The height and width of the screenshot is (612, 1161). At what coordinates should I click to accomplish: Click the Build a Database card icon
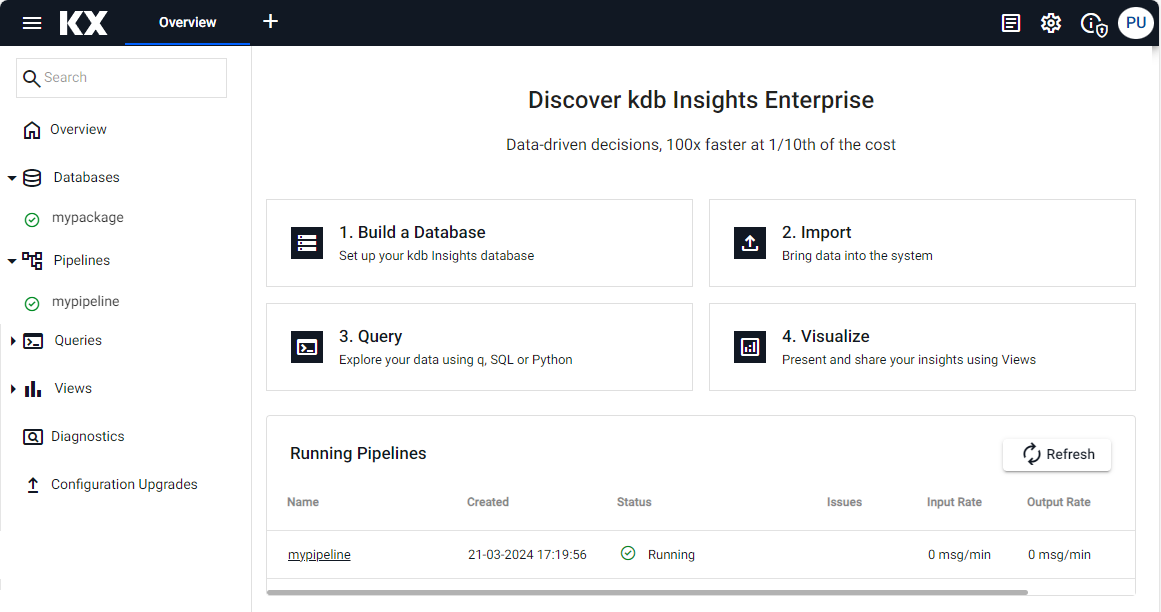307,243
